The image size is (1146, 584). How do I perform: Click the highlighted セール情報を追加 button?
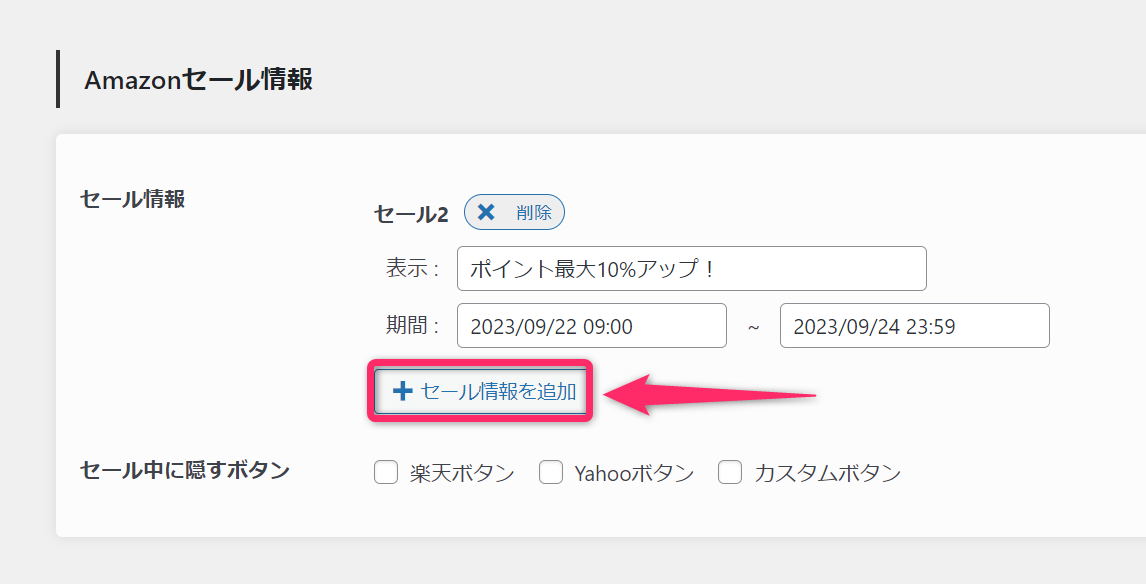480,391
